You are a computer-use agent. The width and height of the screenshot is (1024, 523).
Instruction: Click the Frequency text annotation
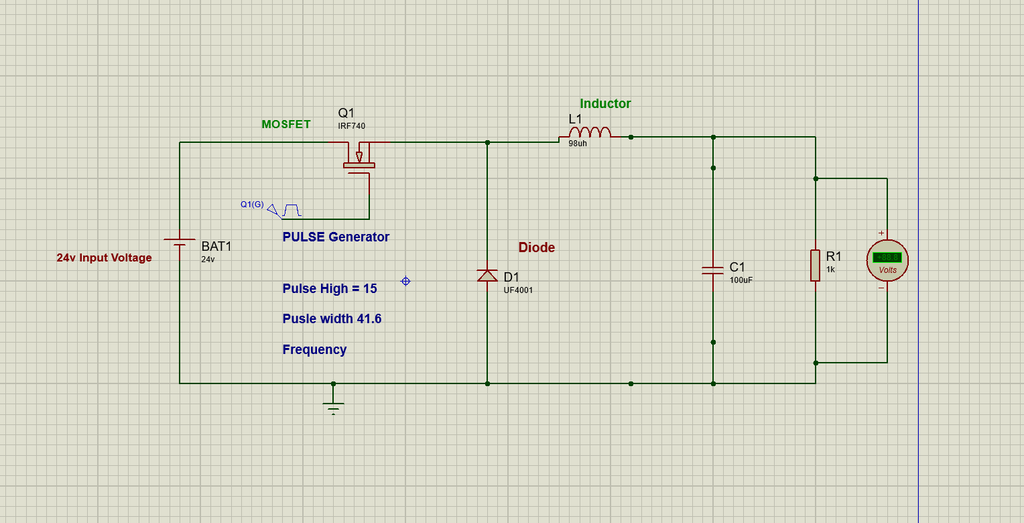click(x=314, y=349)
